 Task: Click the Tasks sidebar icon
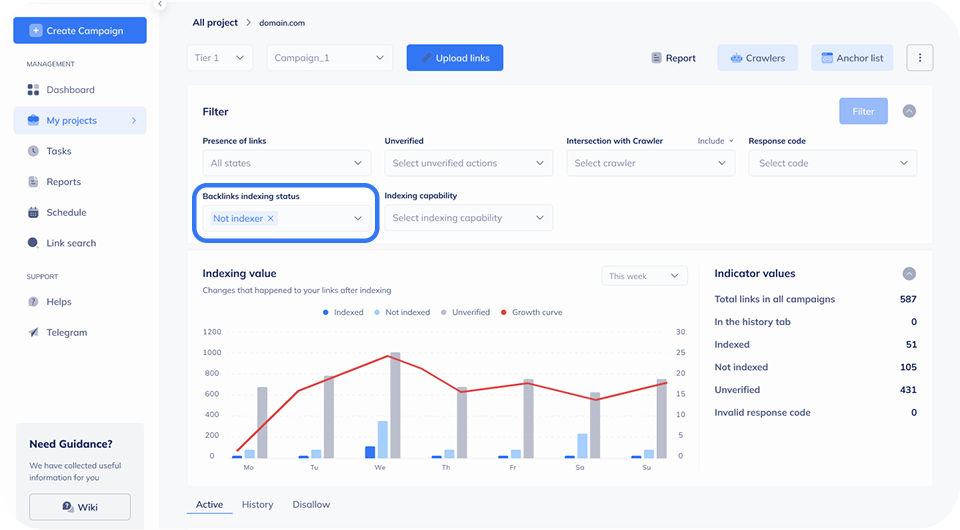[x=33, y=151]
